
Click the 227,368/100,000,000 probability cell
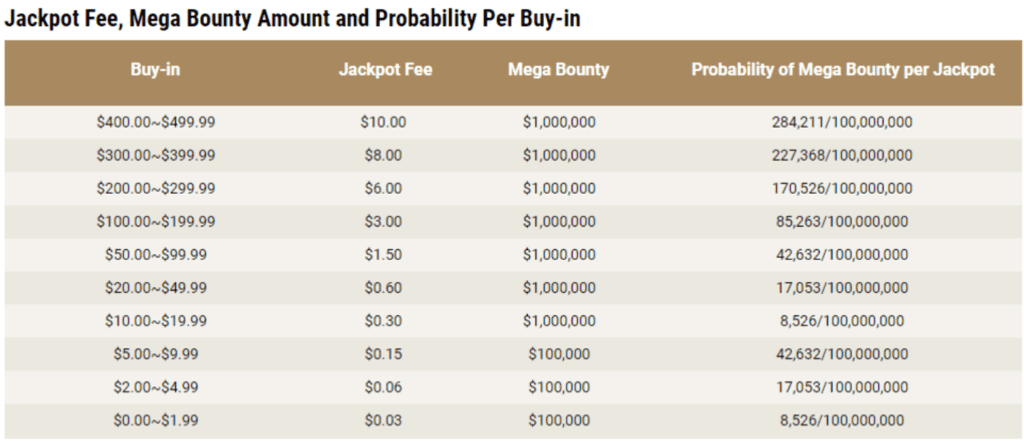point(842,155)
